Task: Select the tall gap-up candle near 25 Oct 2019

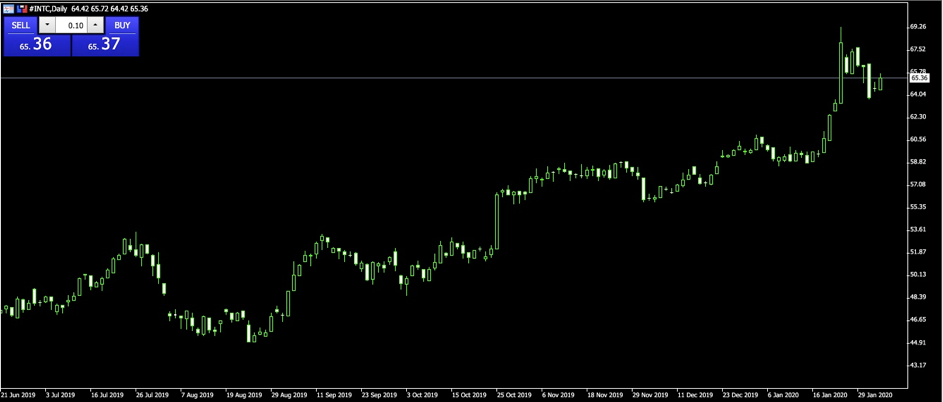Action: (x=497, y=221)
